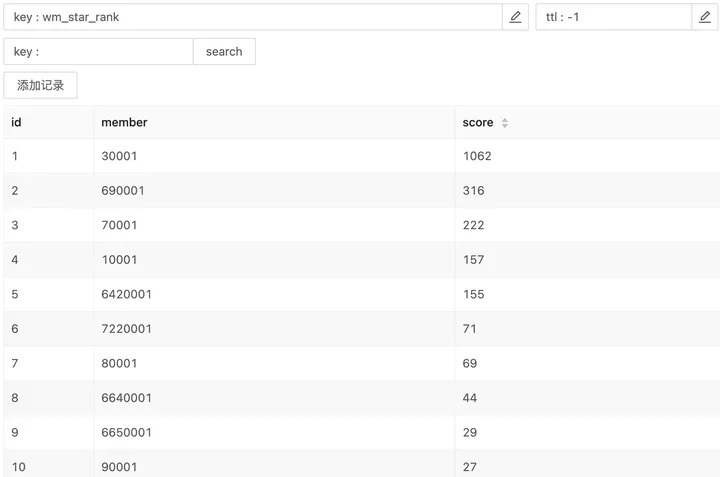Click score value 44

(x=470, y=398)
